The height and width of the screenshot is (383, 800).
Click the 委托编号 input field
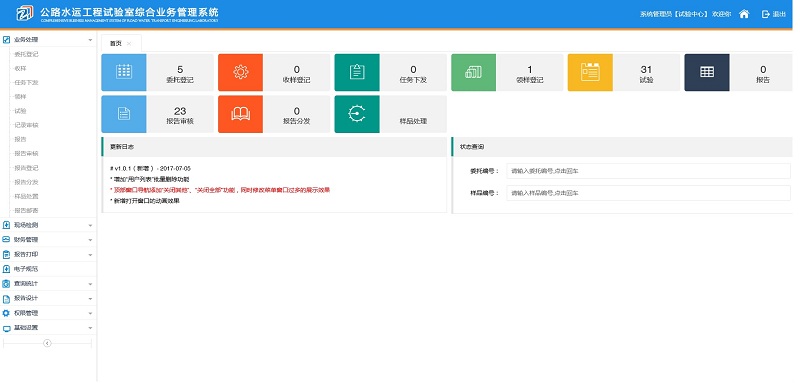[x=648, y=171]
